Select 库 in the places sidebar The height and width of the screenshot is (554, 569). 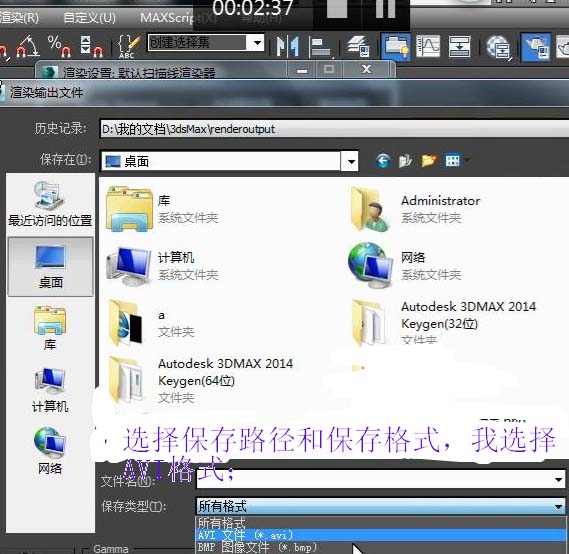[x=50, y=329]
